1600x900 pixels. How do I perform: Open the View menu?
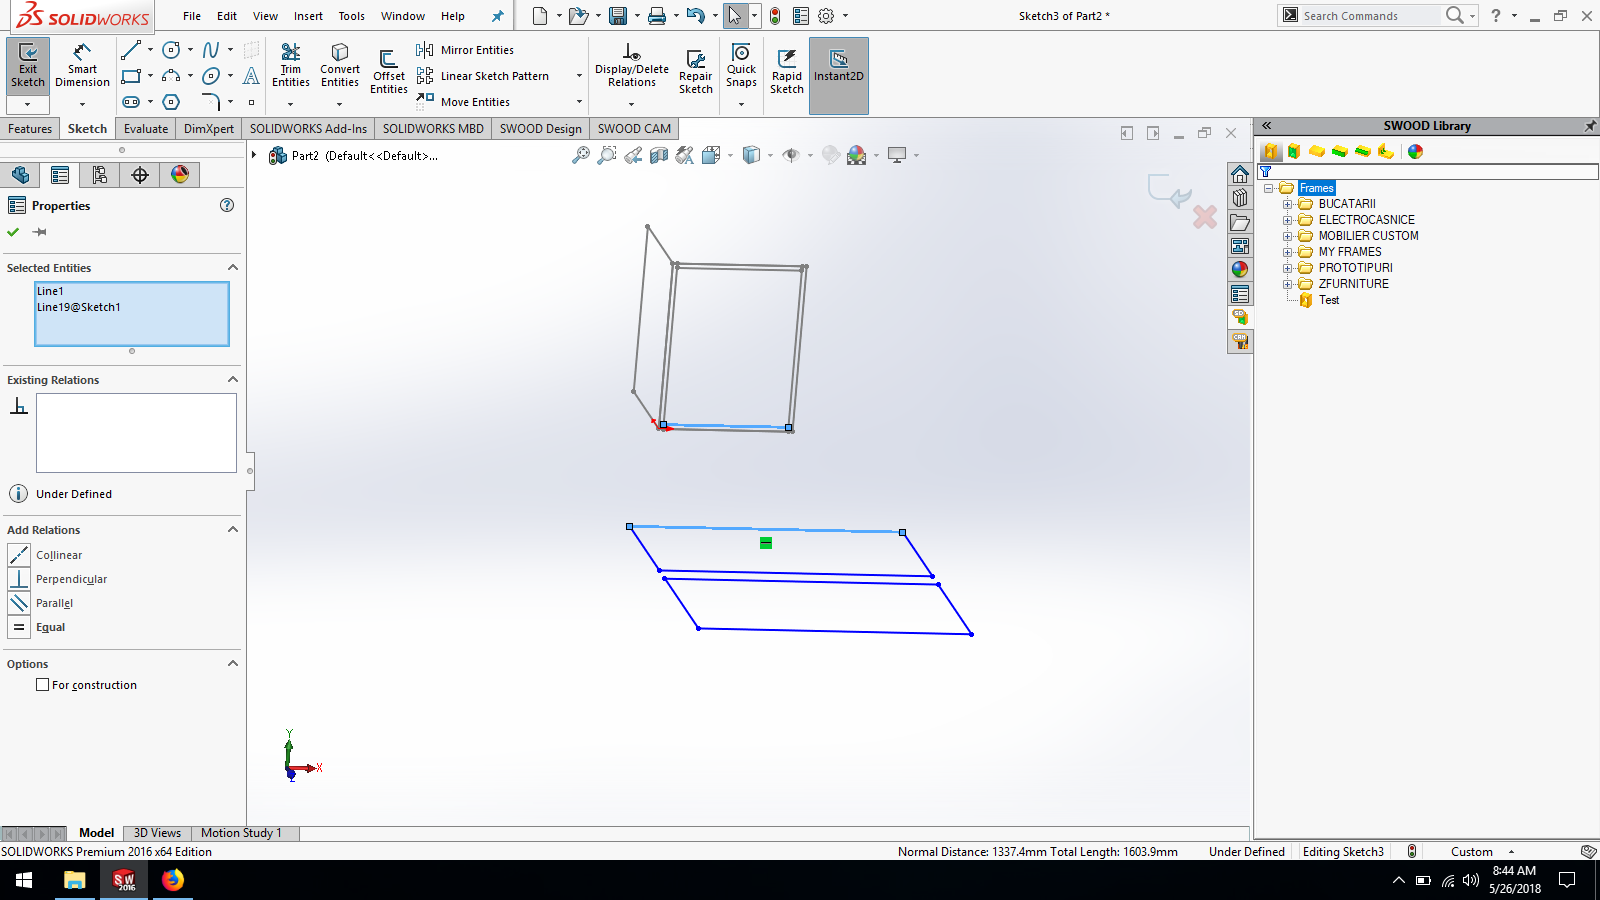point(265,16)
